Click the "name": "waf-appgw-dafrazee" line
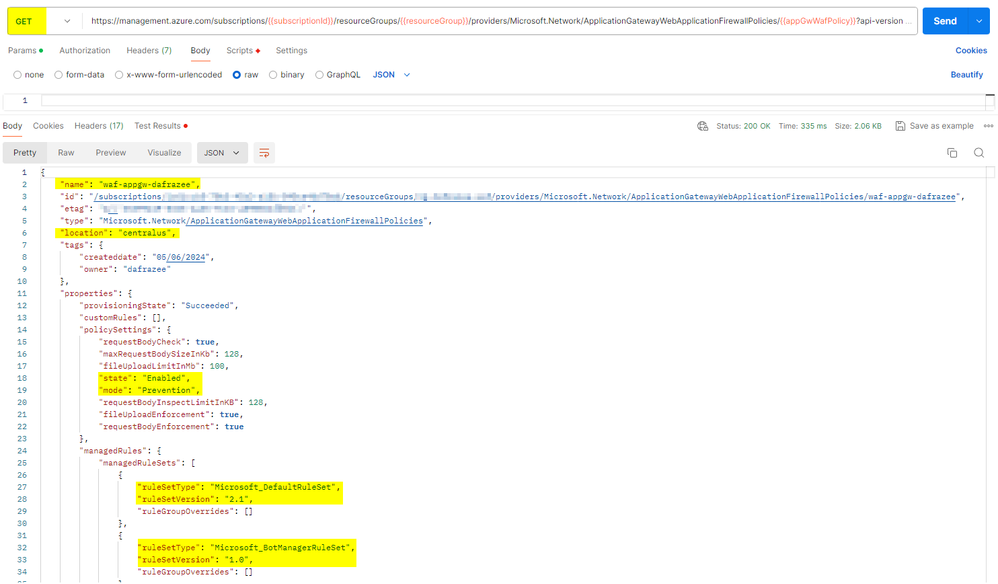 tap(128, 184)
